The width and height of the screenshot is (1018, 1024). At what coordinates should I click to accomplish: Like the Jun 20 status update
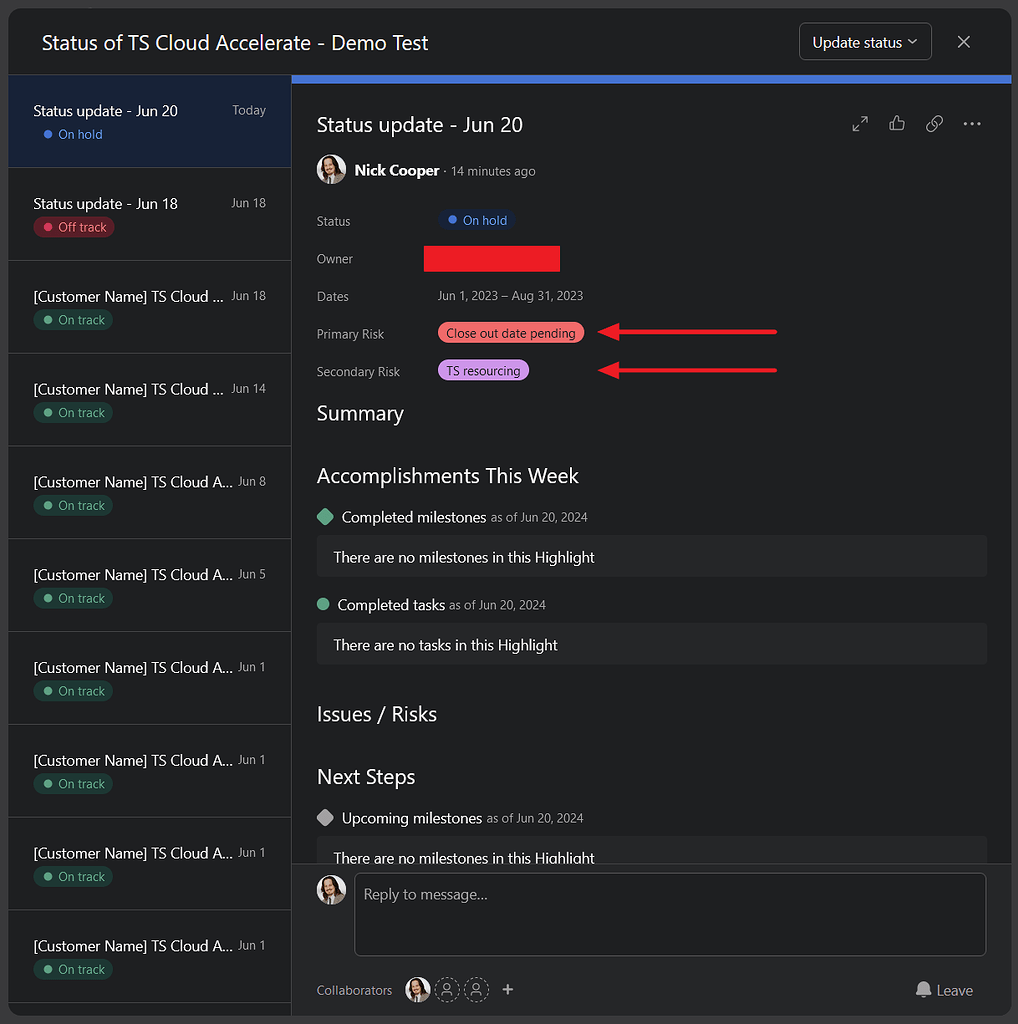tap(896, 123)
